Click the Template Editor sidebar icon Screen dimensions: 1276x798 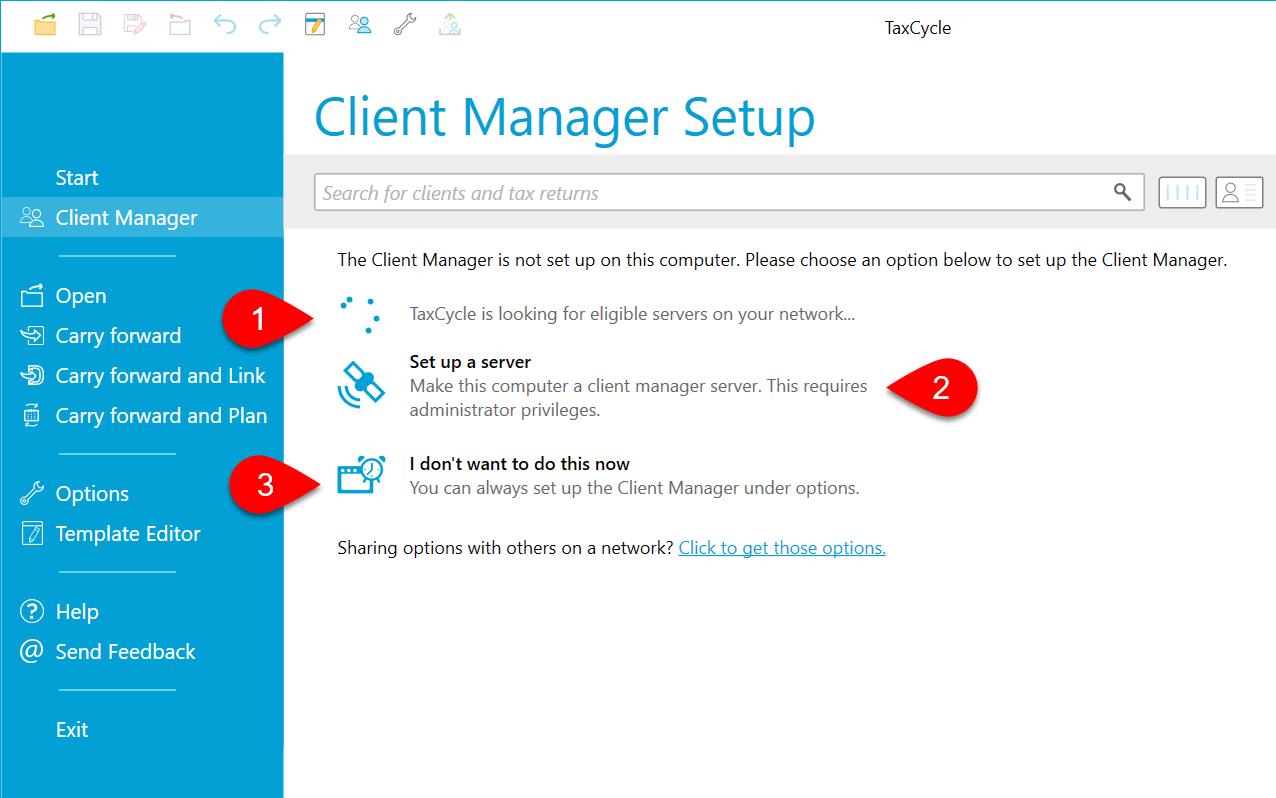(x=32, y=534)
